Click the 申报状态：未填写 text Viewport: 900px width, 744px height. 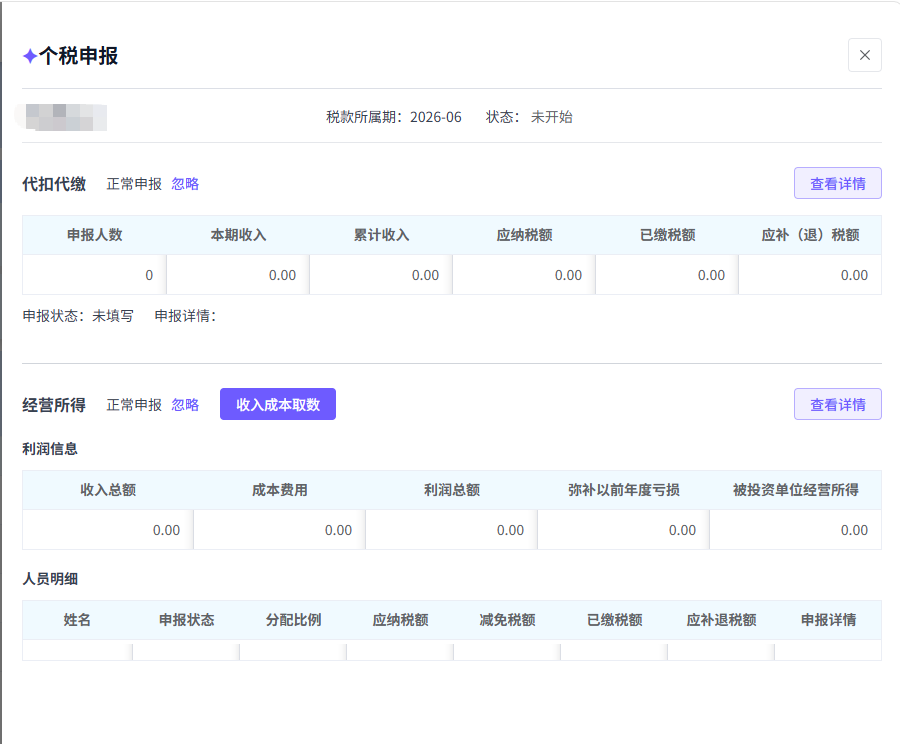78,316
